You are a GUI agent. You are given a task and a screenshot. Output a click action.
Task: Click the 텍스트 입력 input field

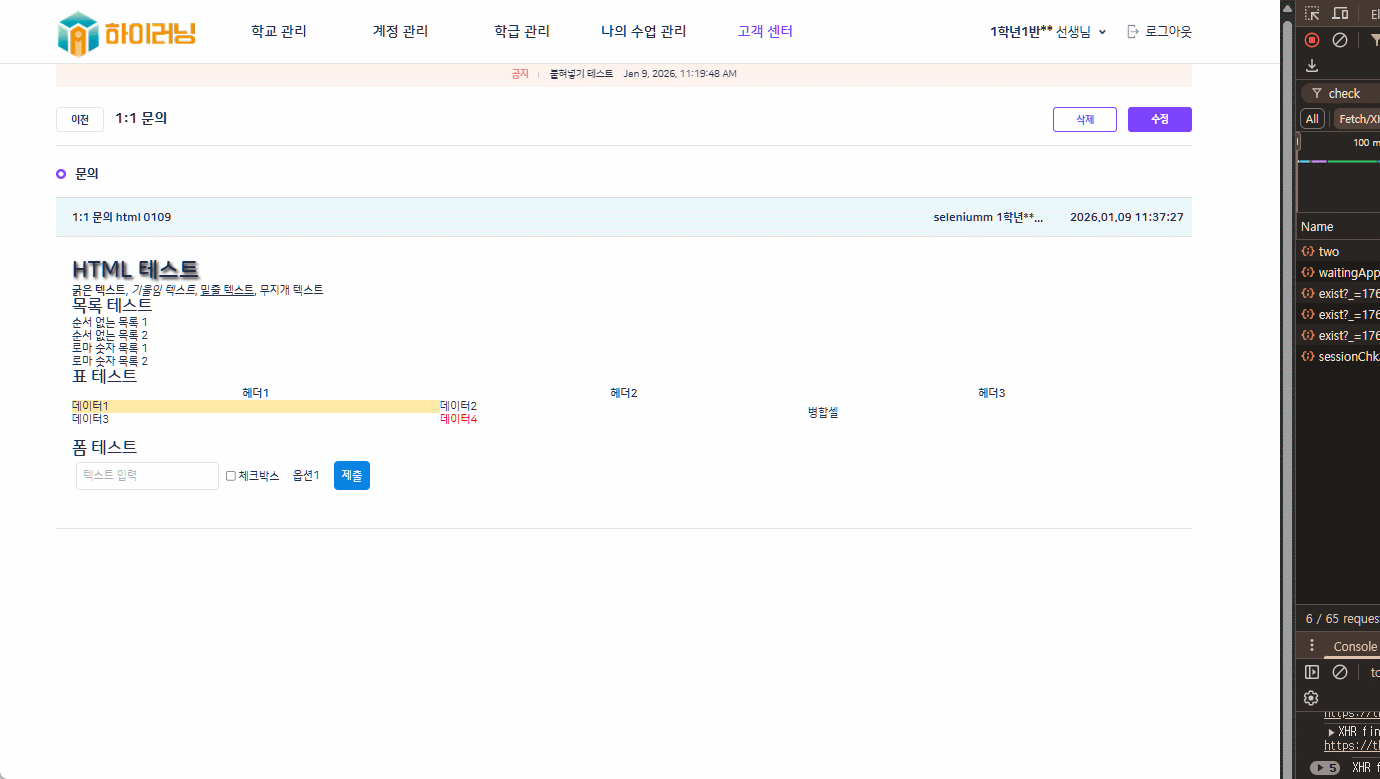(x=147, y=476)
